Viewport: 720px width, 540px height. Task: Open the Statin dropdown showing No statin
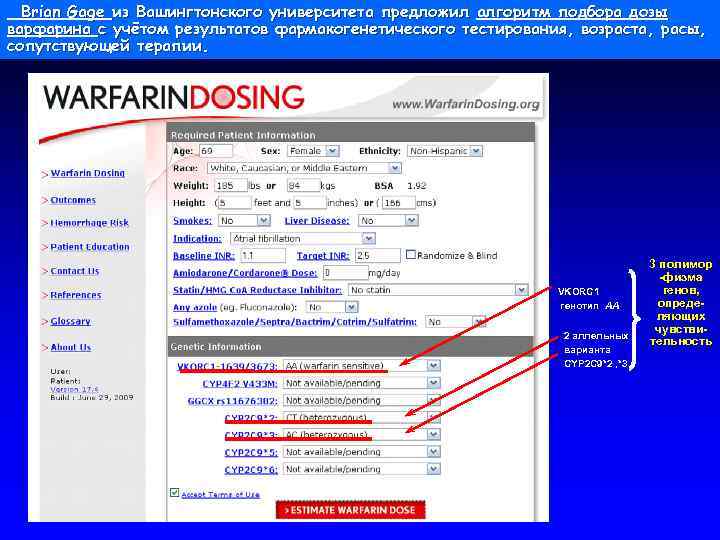438,290
